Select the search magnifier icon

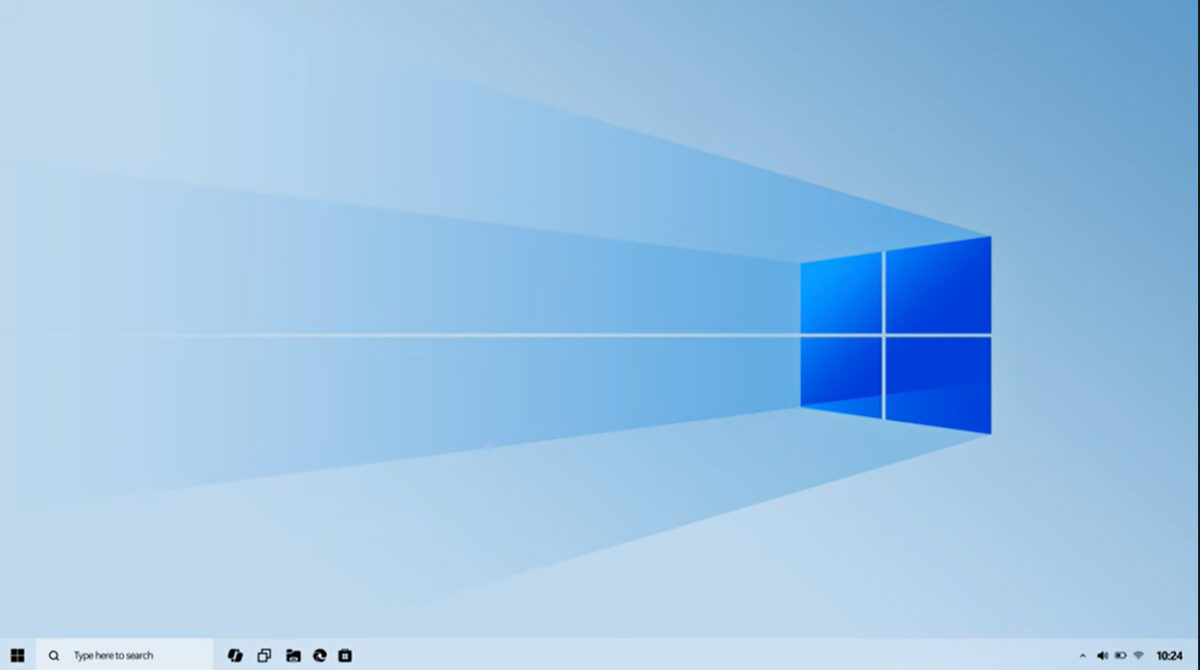click(53, 655)
